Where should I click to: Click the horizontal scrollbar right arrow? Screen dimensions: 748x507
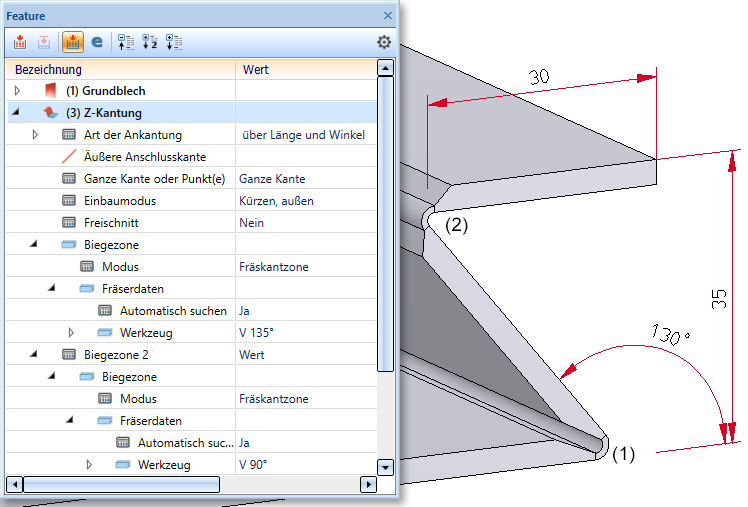(368, 485)
